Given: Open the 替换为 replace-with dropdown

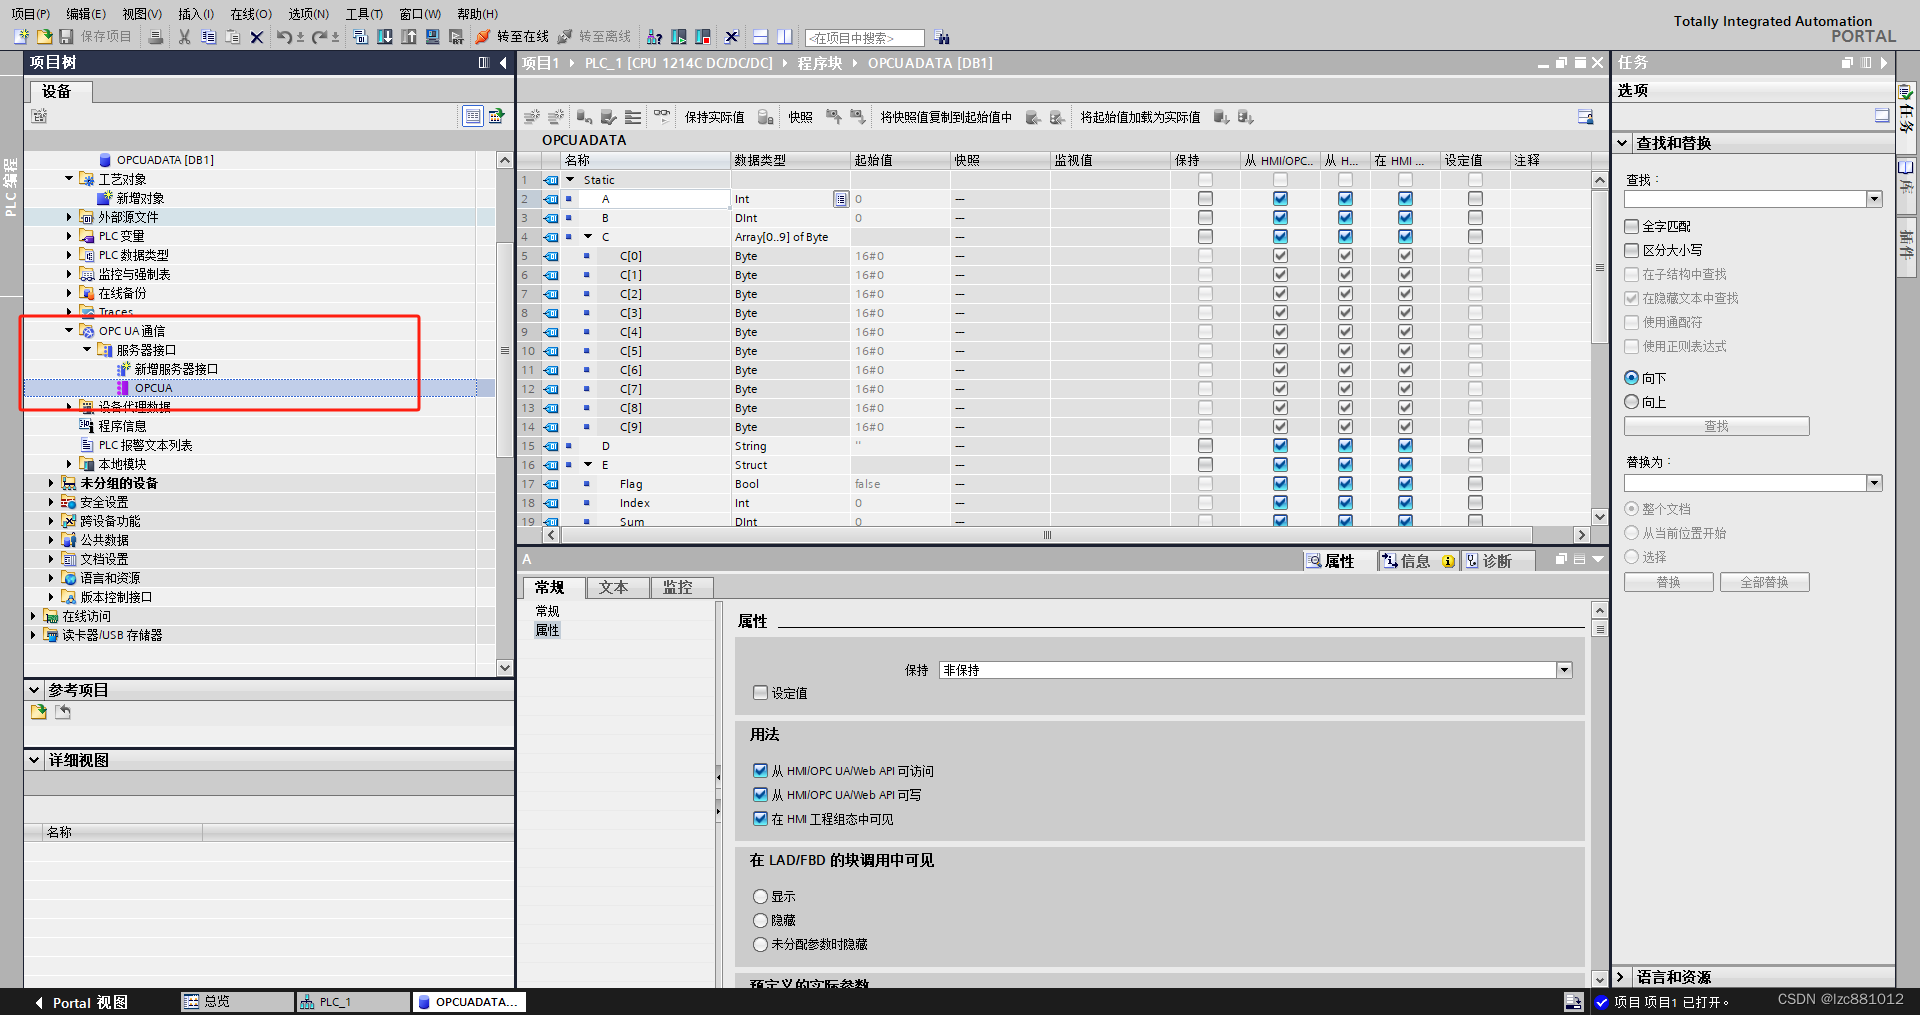Looking at the screenshot, I should point(1874,483).
